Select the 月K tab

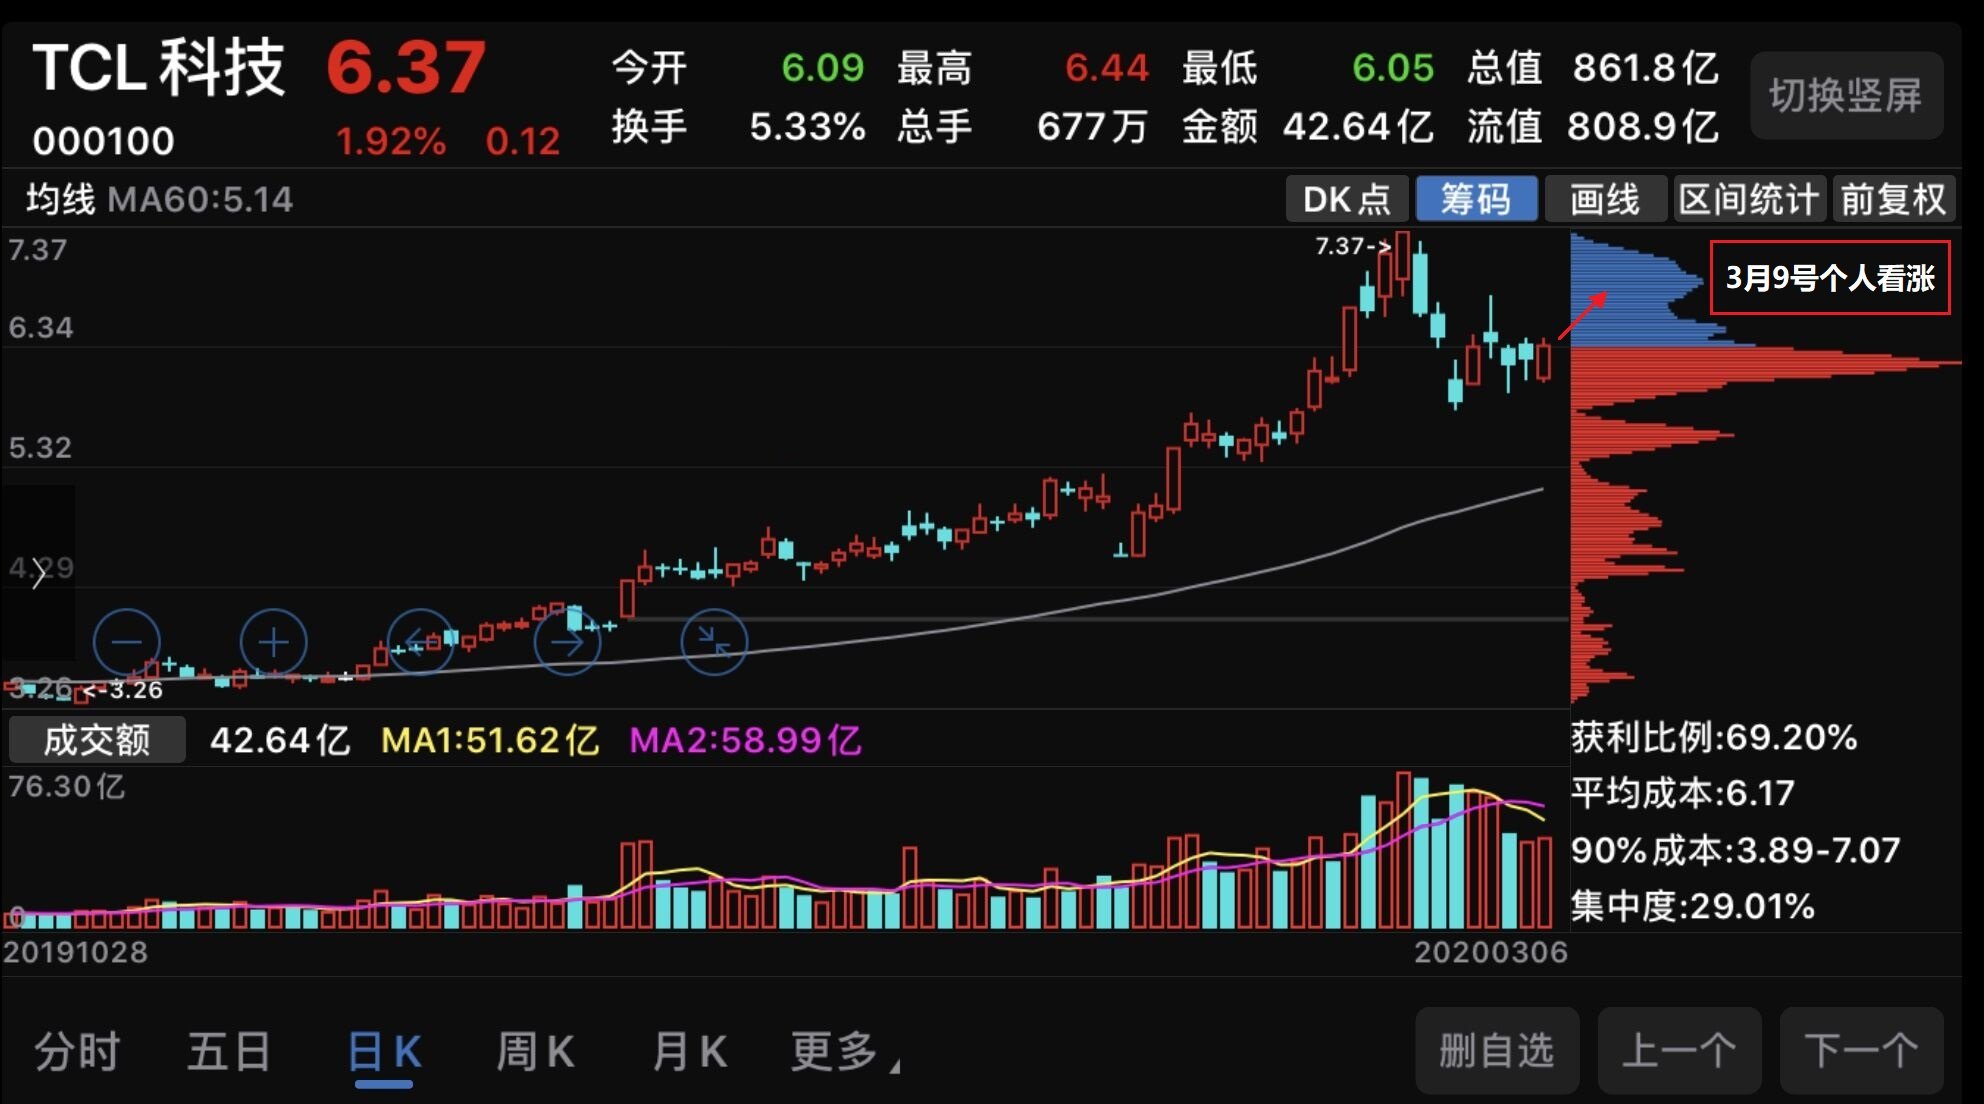(x=689, y=1052)
